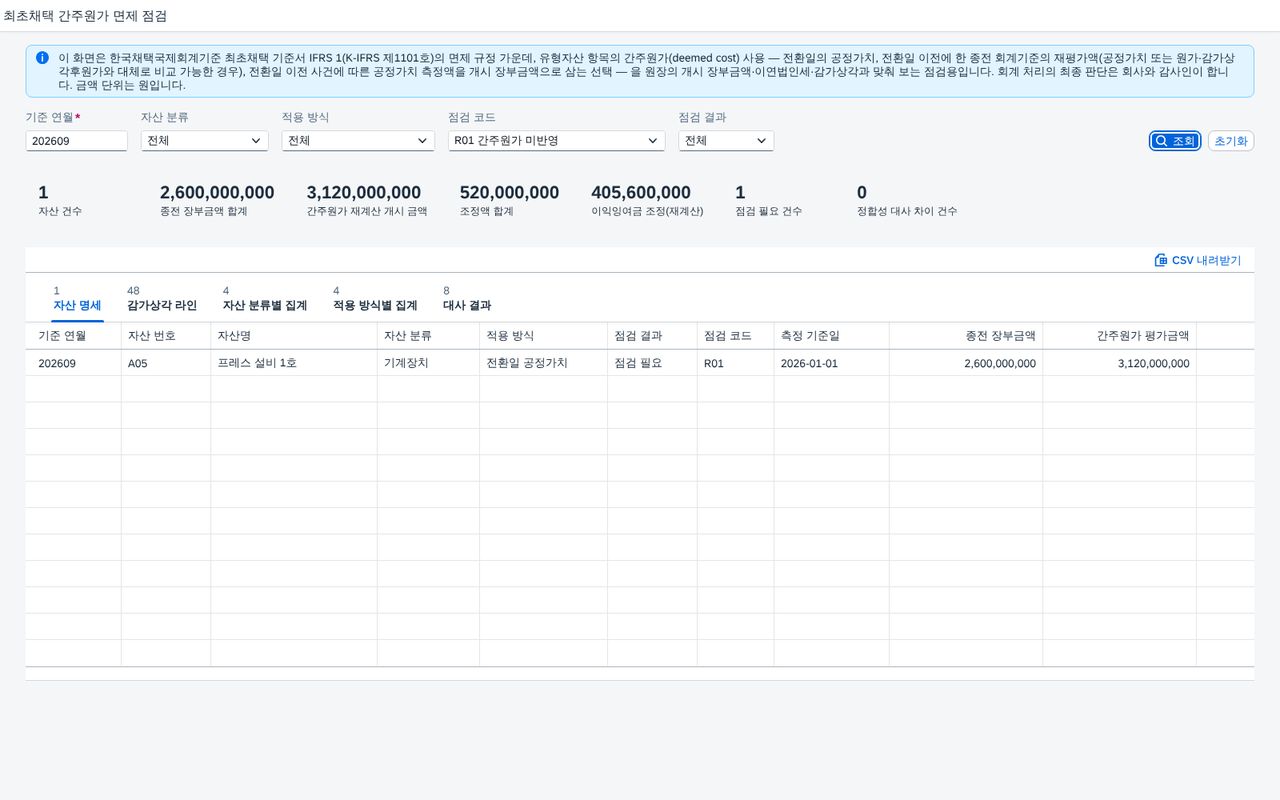Click the magnifier icon on the 조회 button
The width and height of the screenshot is (1280, 800).
pos(1161,141)
